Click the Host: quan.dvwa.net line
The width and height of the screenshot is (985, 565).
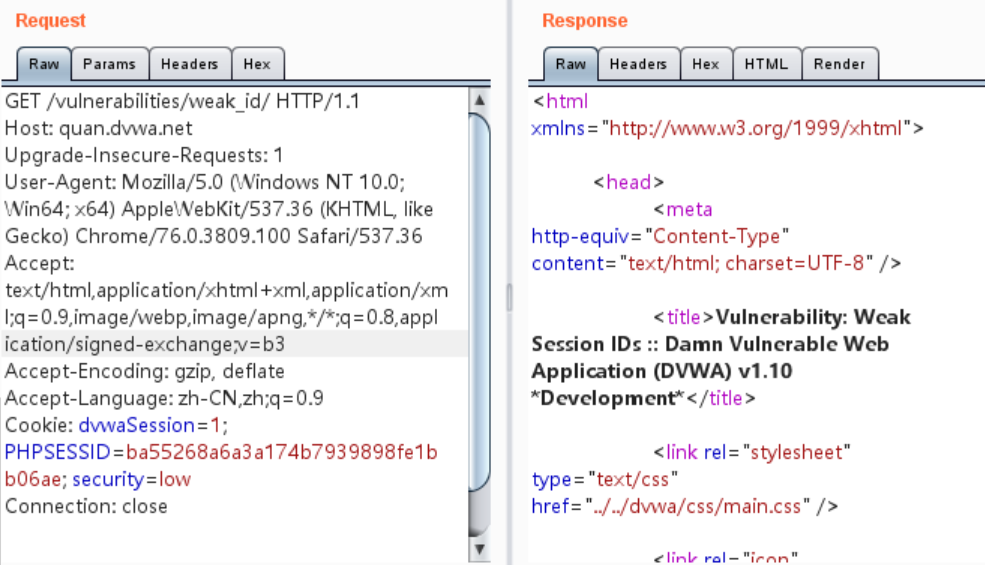[x=99, y=128]
